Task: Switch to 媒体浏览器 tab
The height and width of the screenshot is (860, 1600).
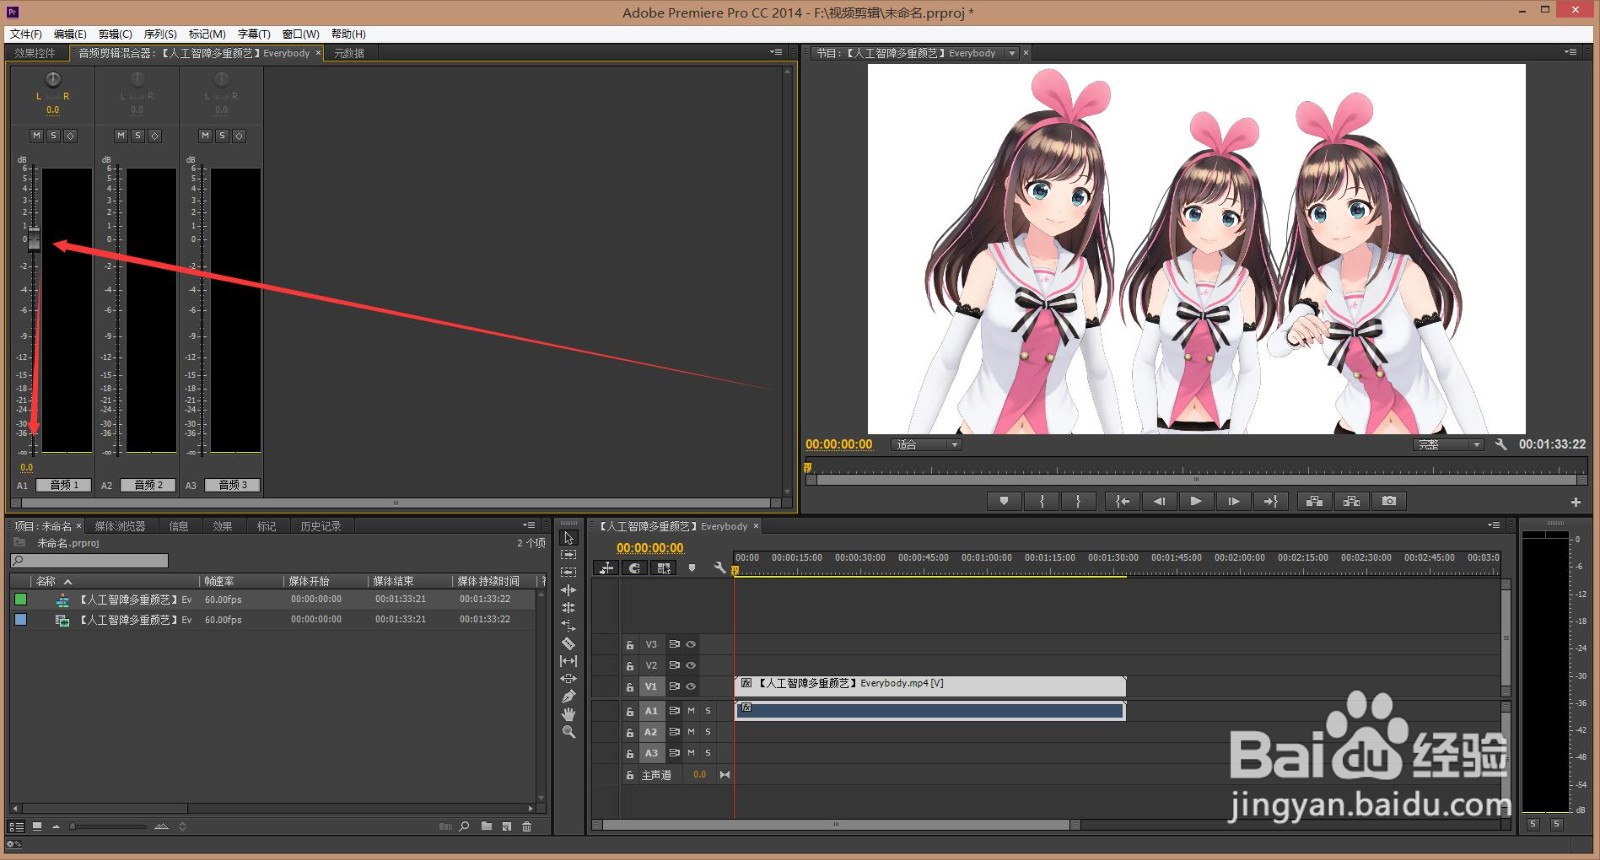Action: click(x=120, y=526)
